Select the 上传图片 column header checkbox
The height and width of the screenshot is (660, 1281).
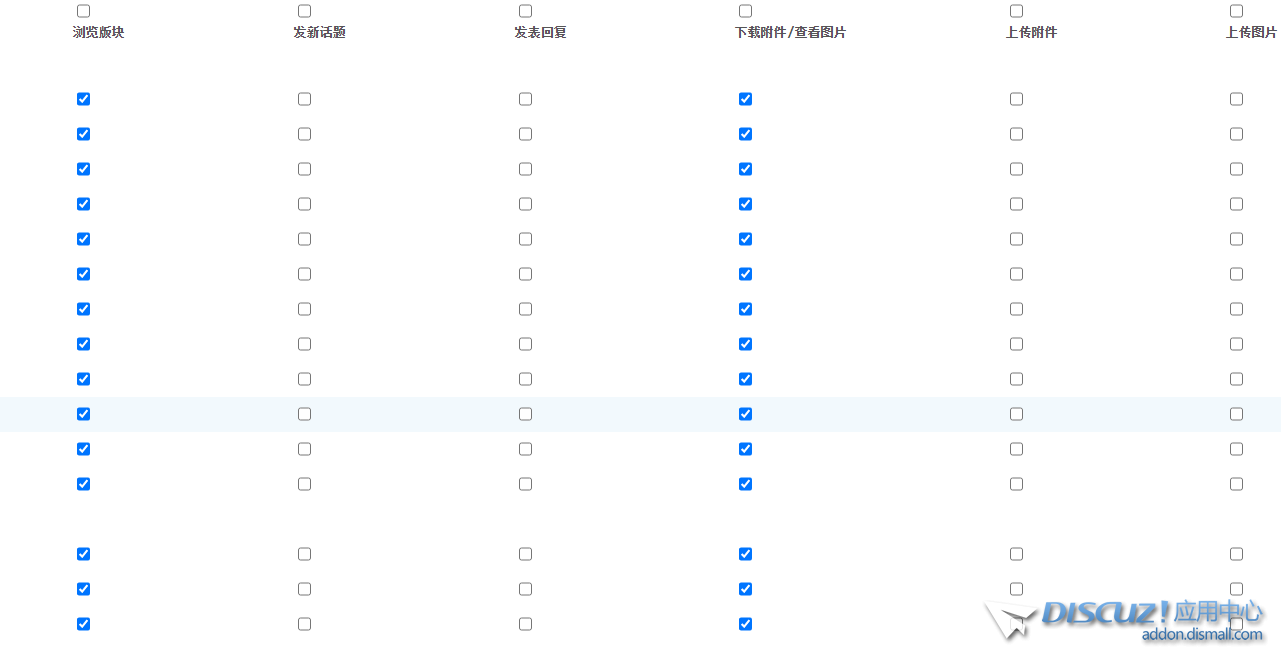click(x=1236, y=11)
